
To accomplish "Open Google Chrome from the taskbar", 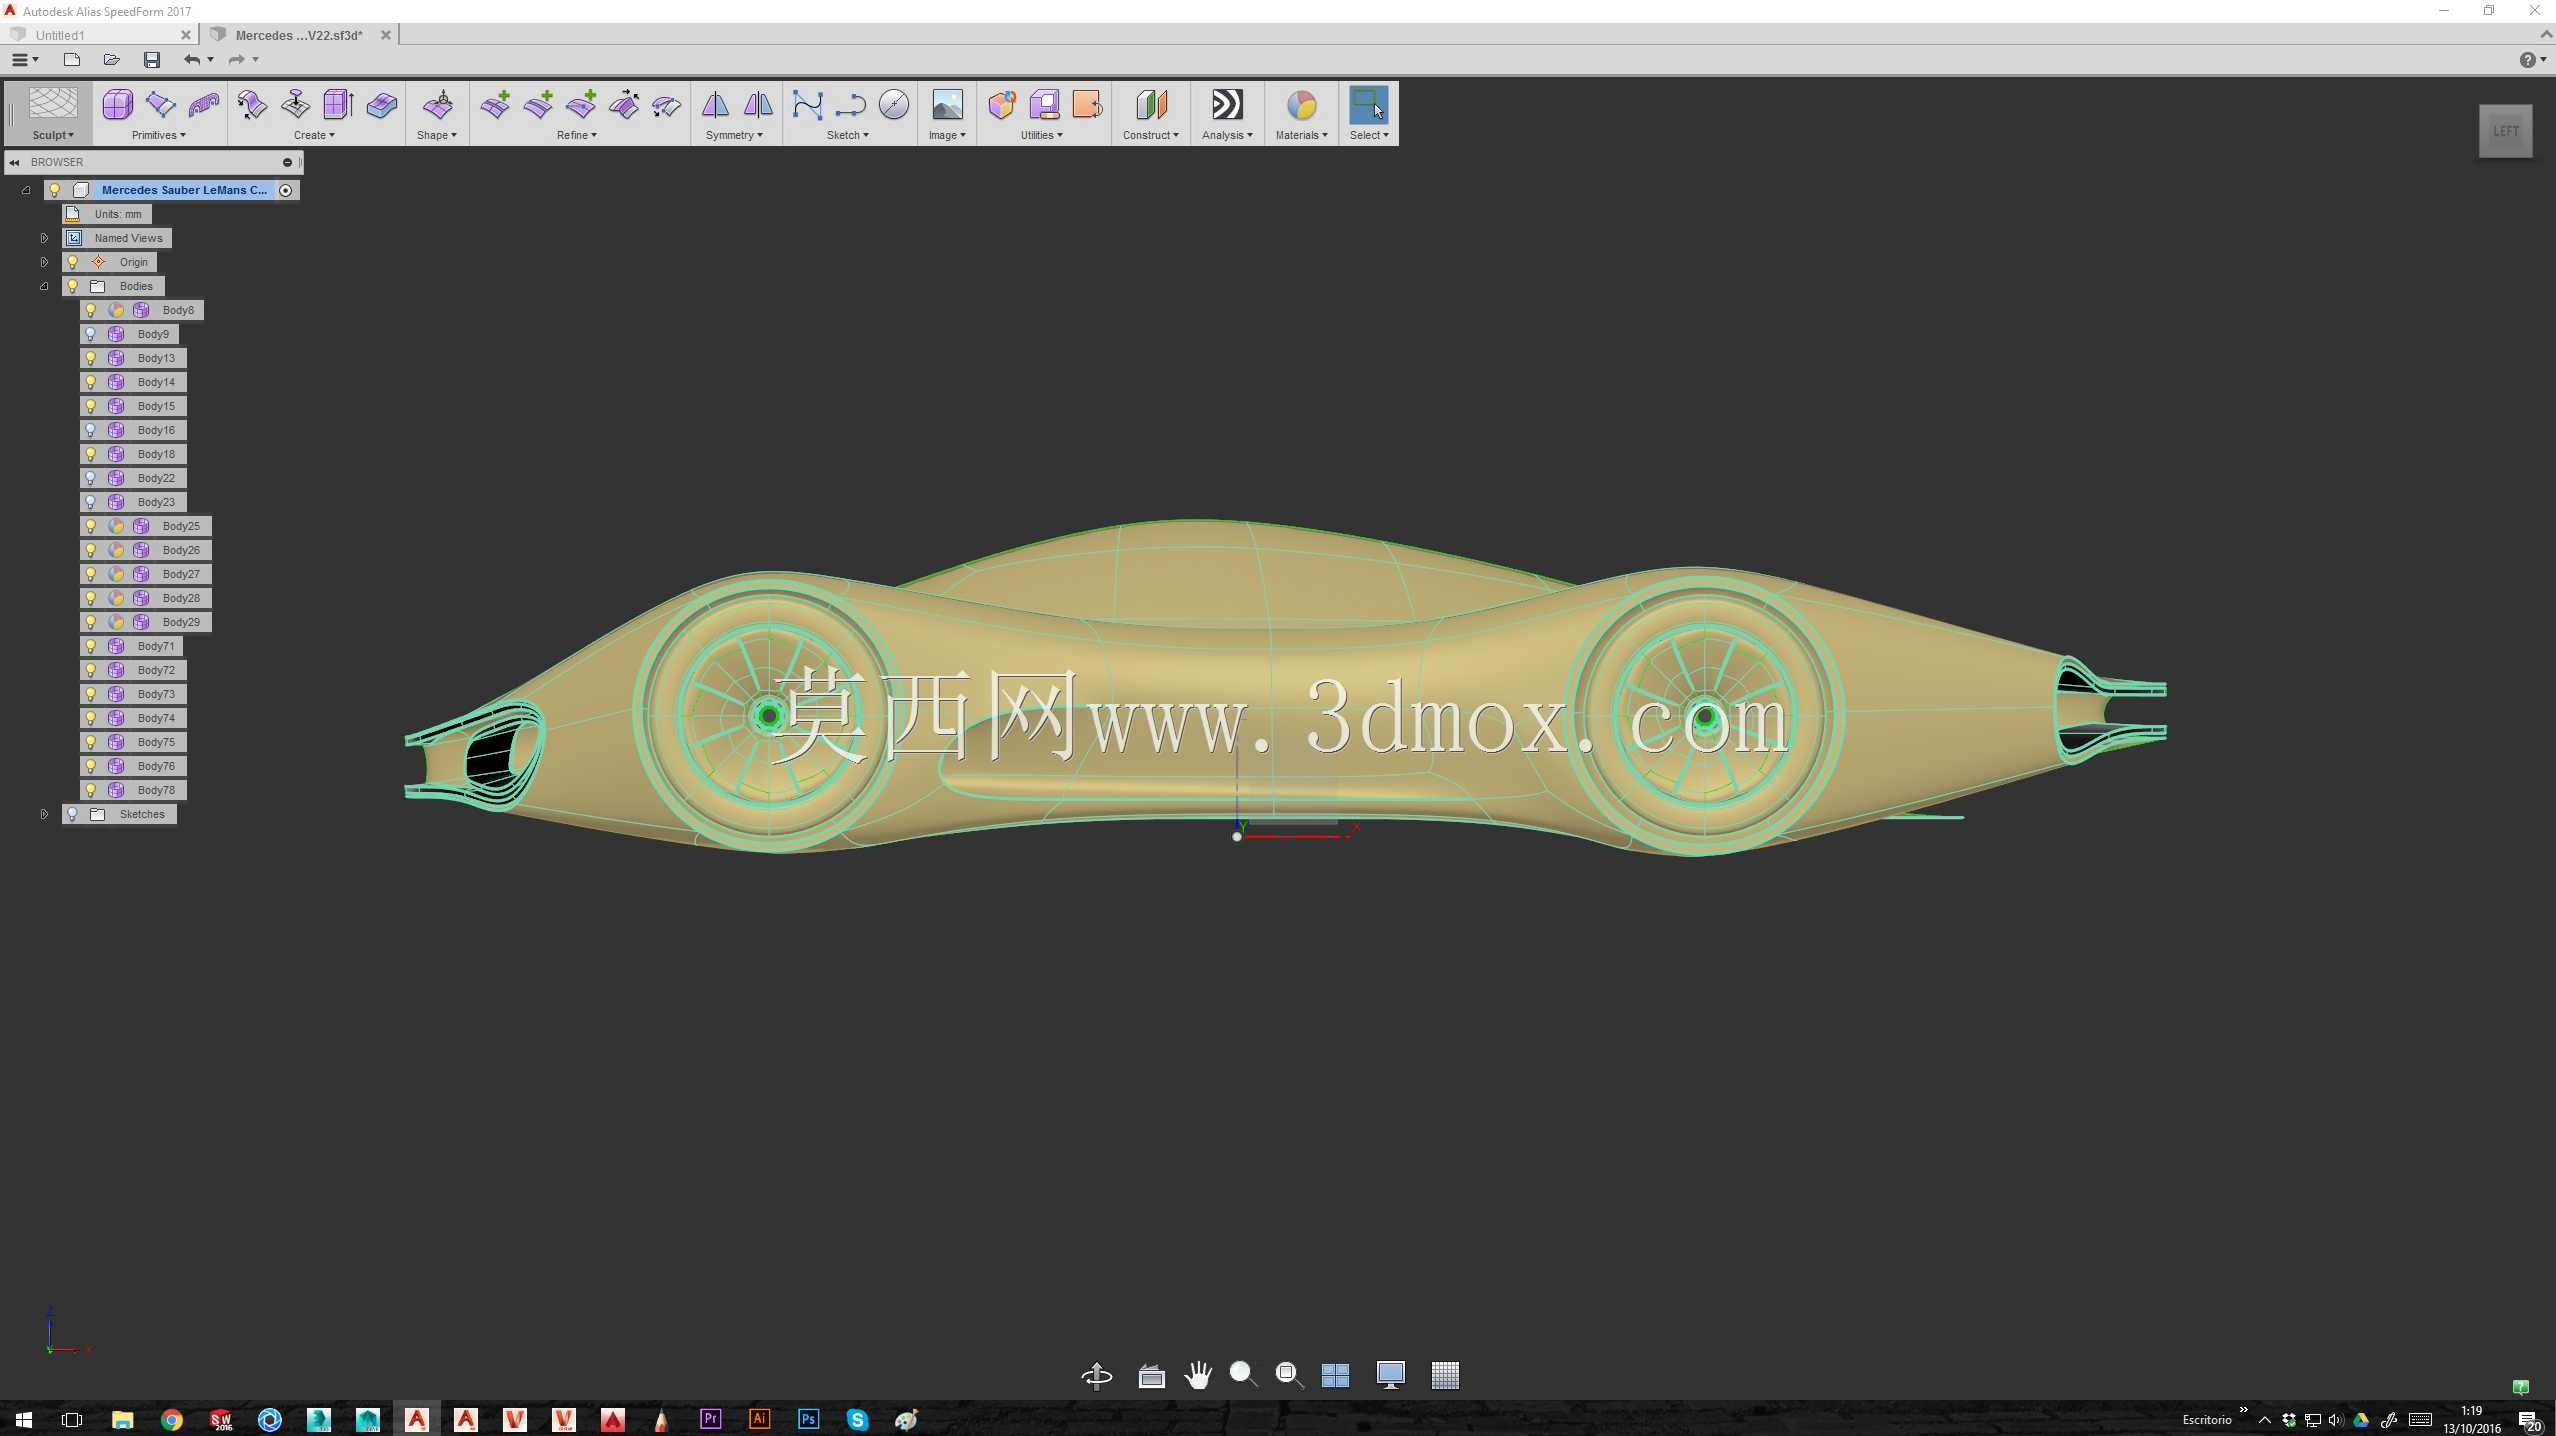I will click(x=171, y=1419).
